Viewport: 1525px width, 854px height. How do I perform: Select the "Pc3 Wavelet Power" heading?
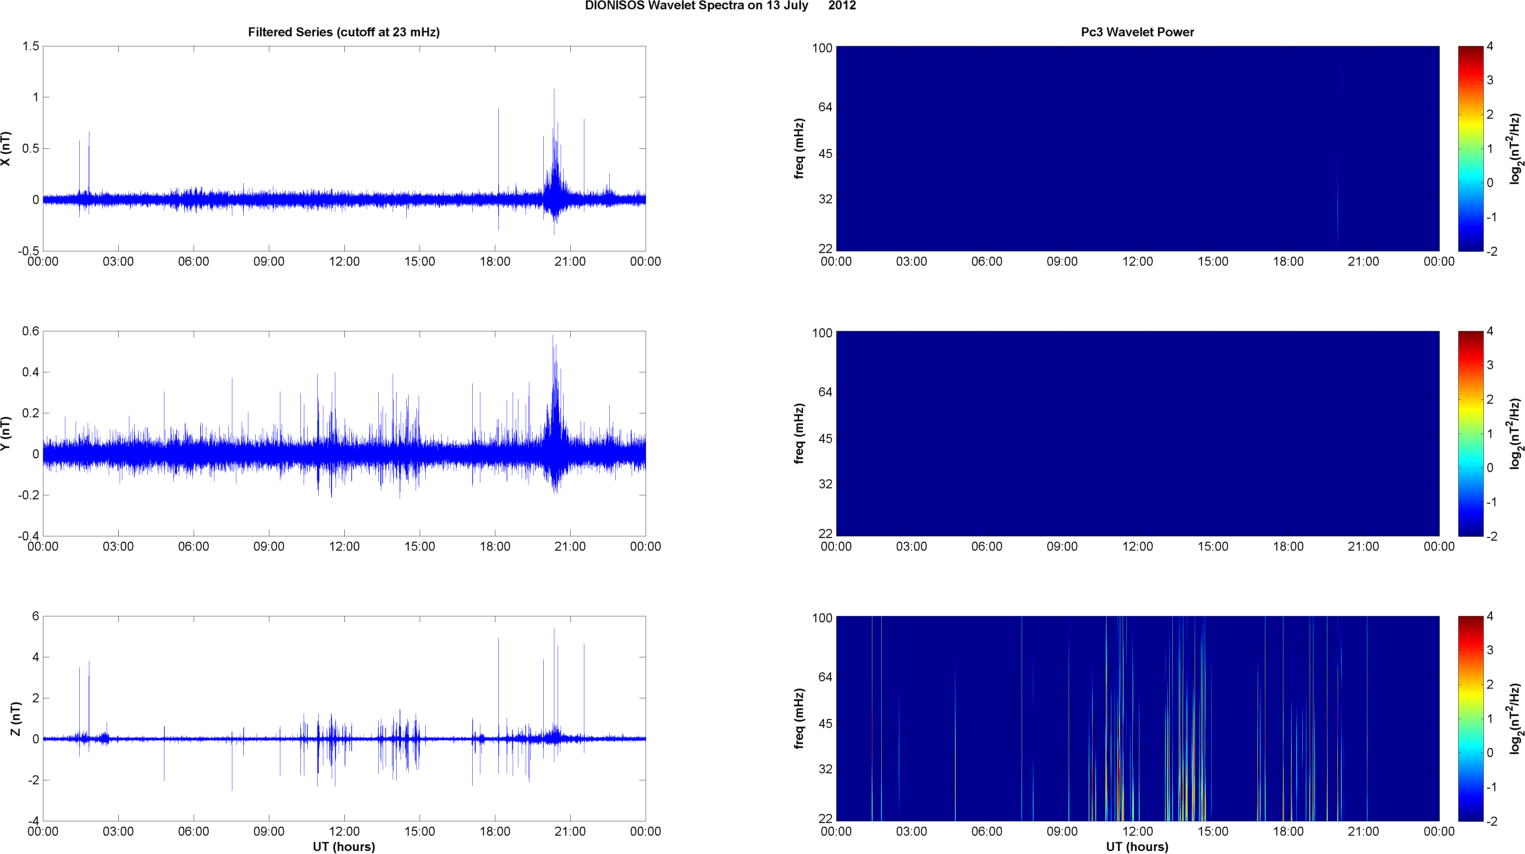pyautogui.click(x=1137, y=32)
